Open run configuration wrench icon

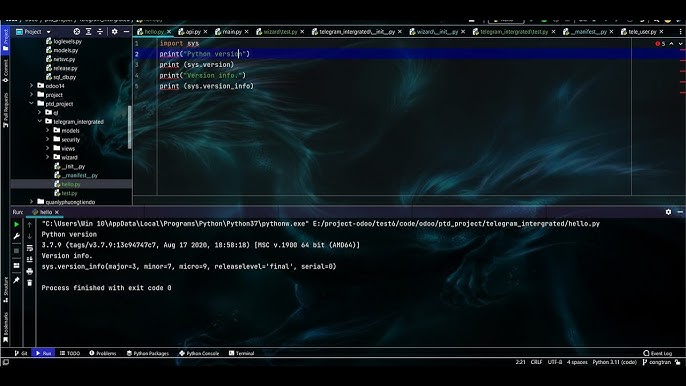pyautogui.click(x=16, y=236)
